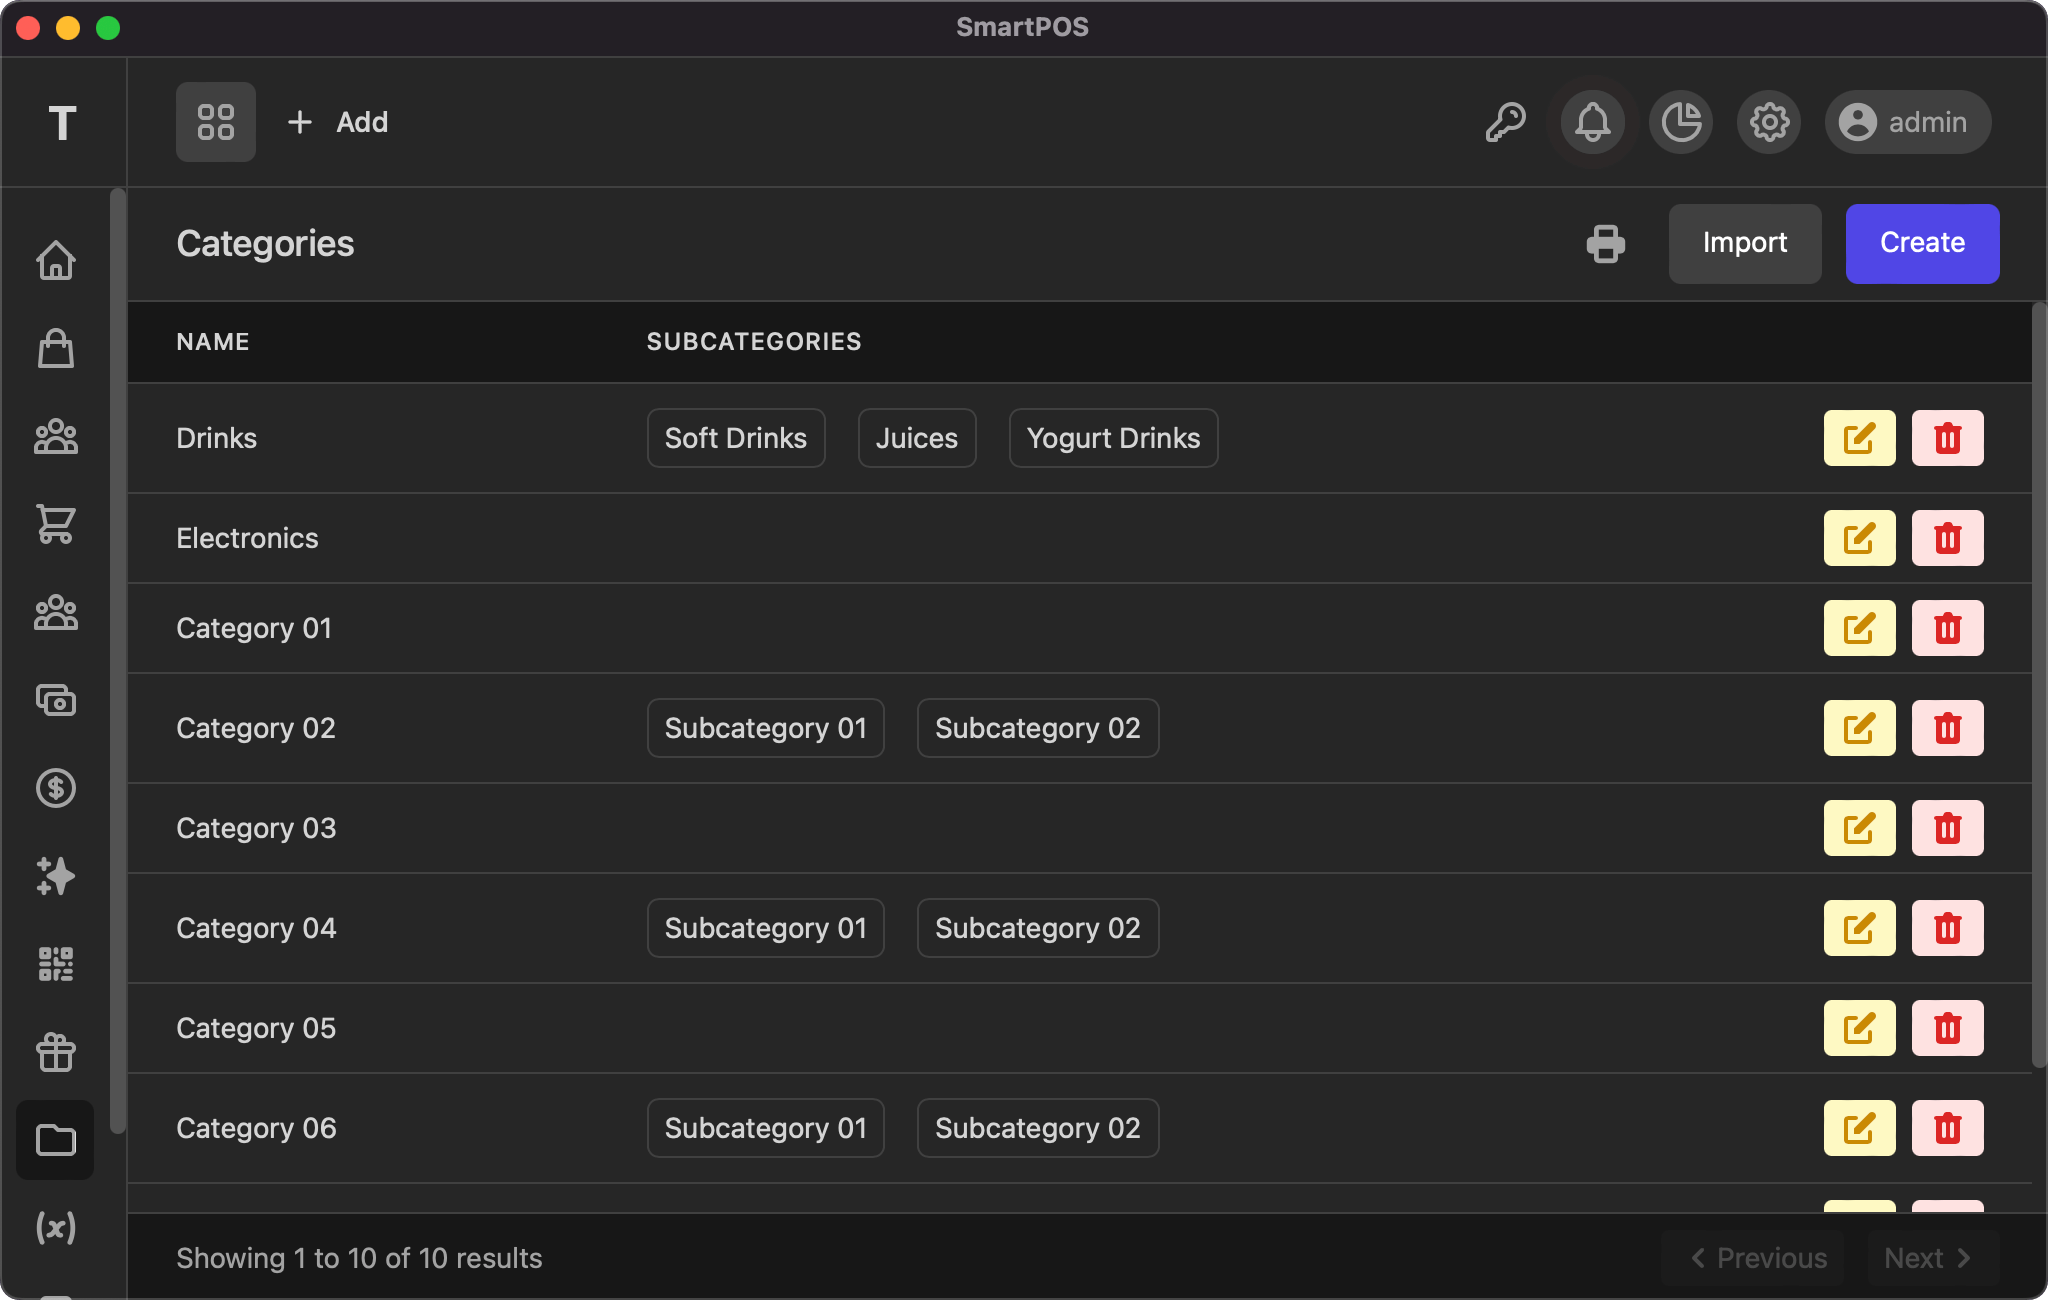Screen dimensions: 2048x1300
Task: Click the sparkles AI icon in sidebar
Action: (56, 877)
